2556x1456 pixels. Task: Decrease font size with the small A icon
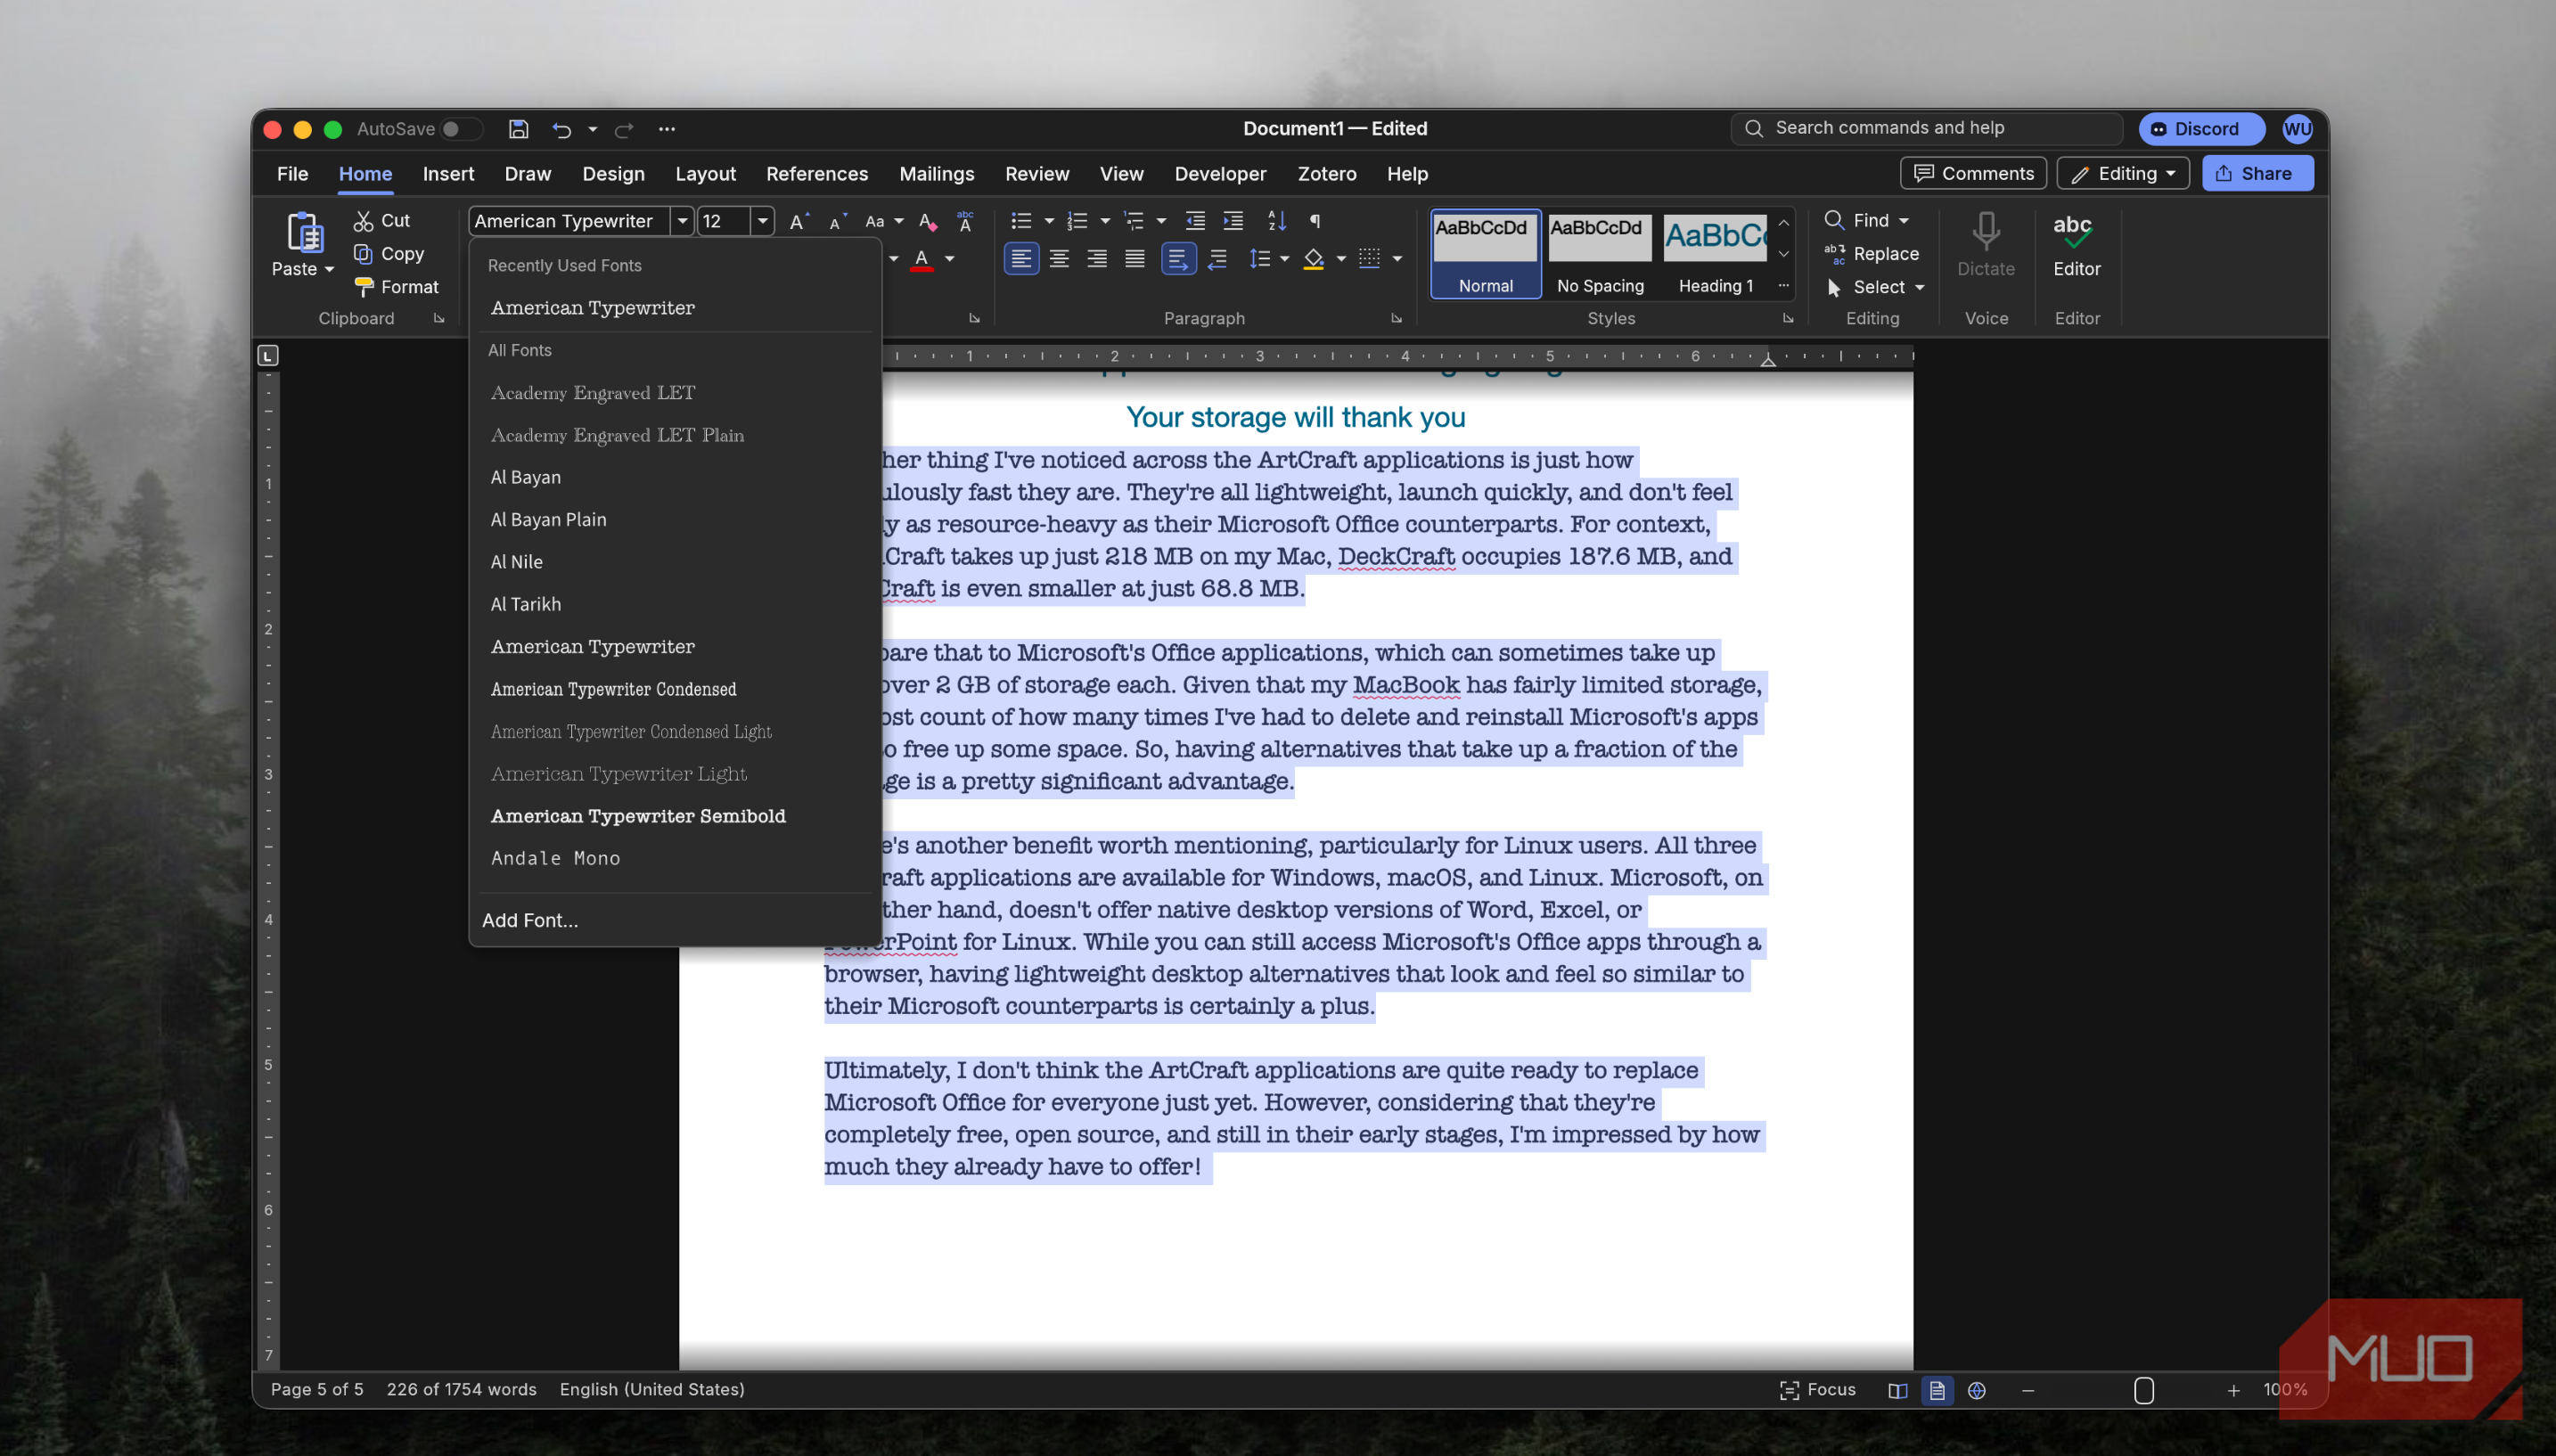click(x=837, y=221)
